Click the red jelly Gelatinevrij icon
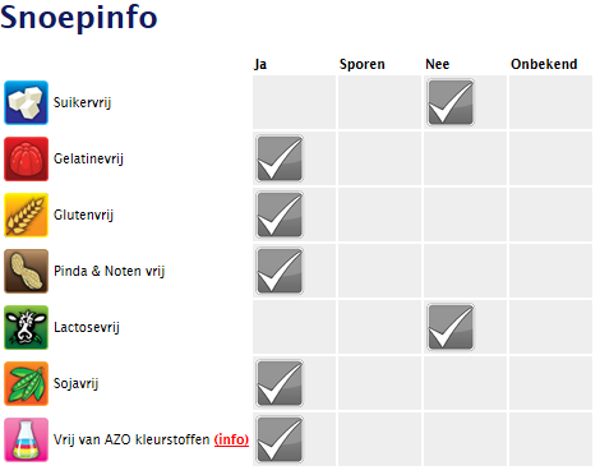The height and width of the screenshot is (475, 600). coord(26,158)
